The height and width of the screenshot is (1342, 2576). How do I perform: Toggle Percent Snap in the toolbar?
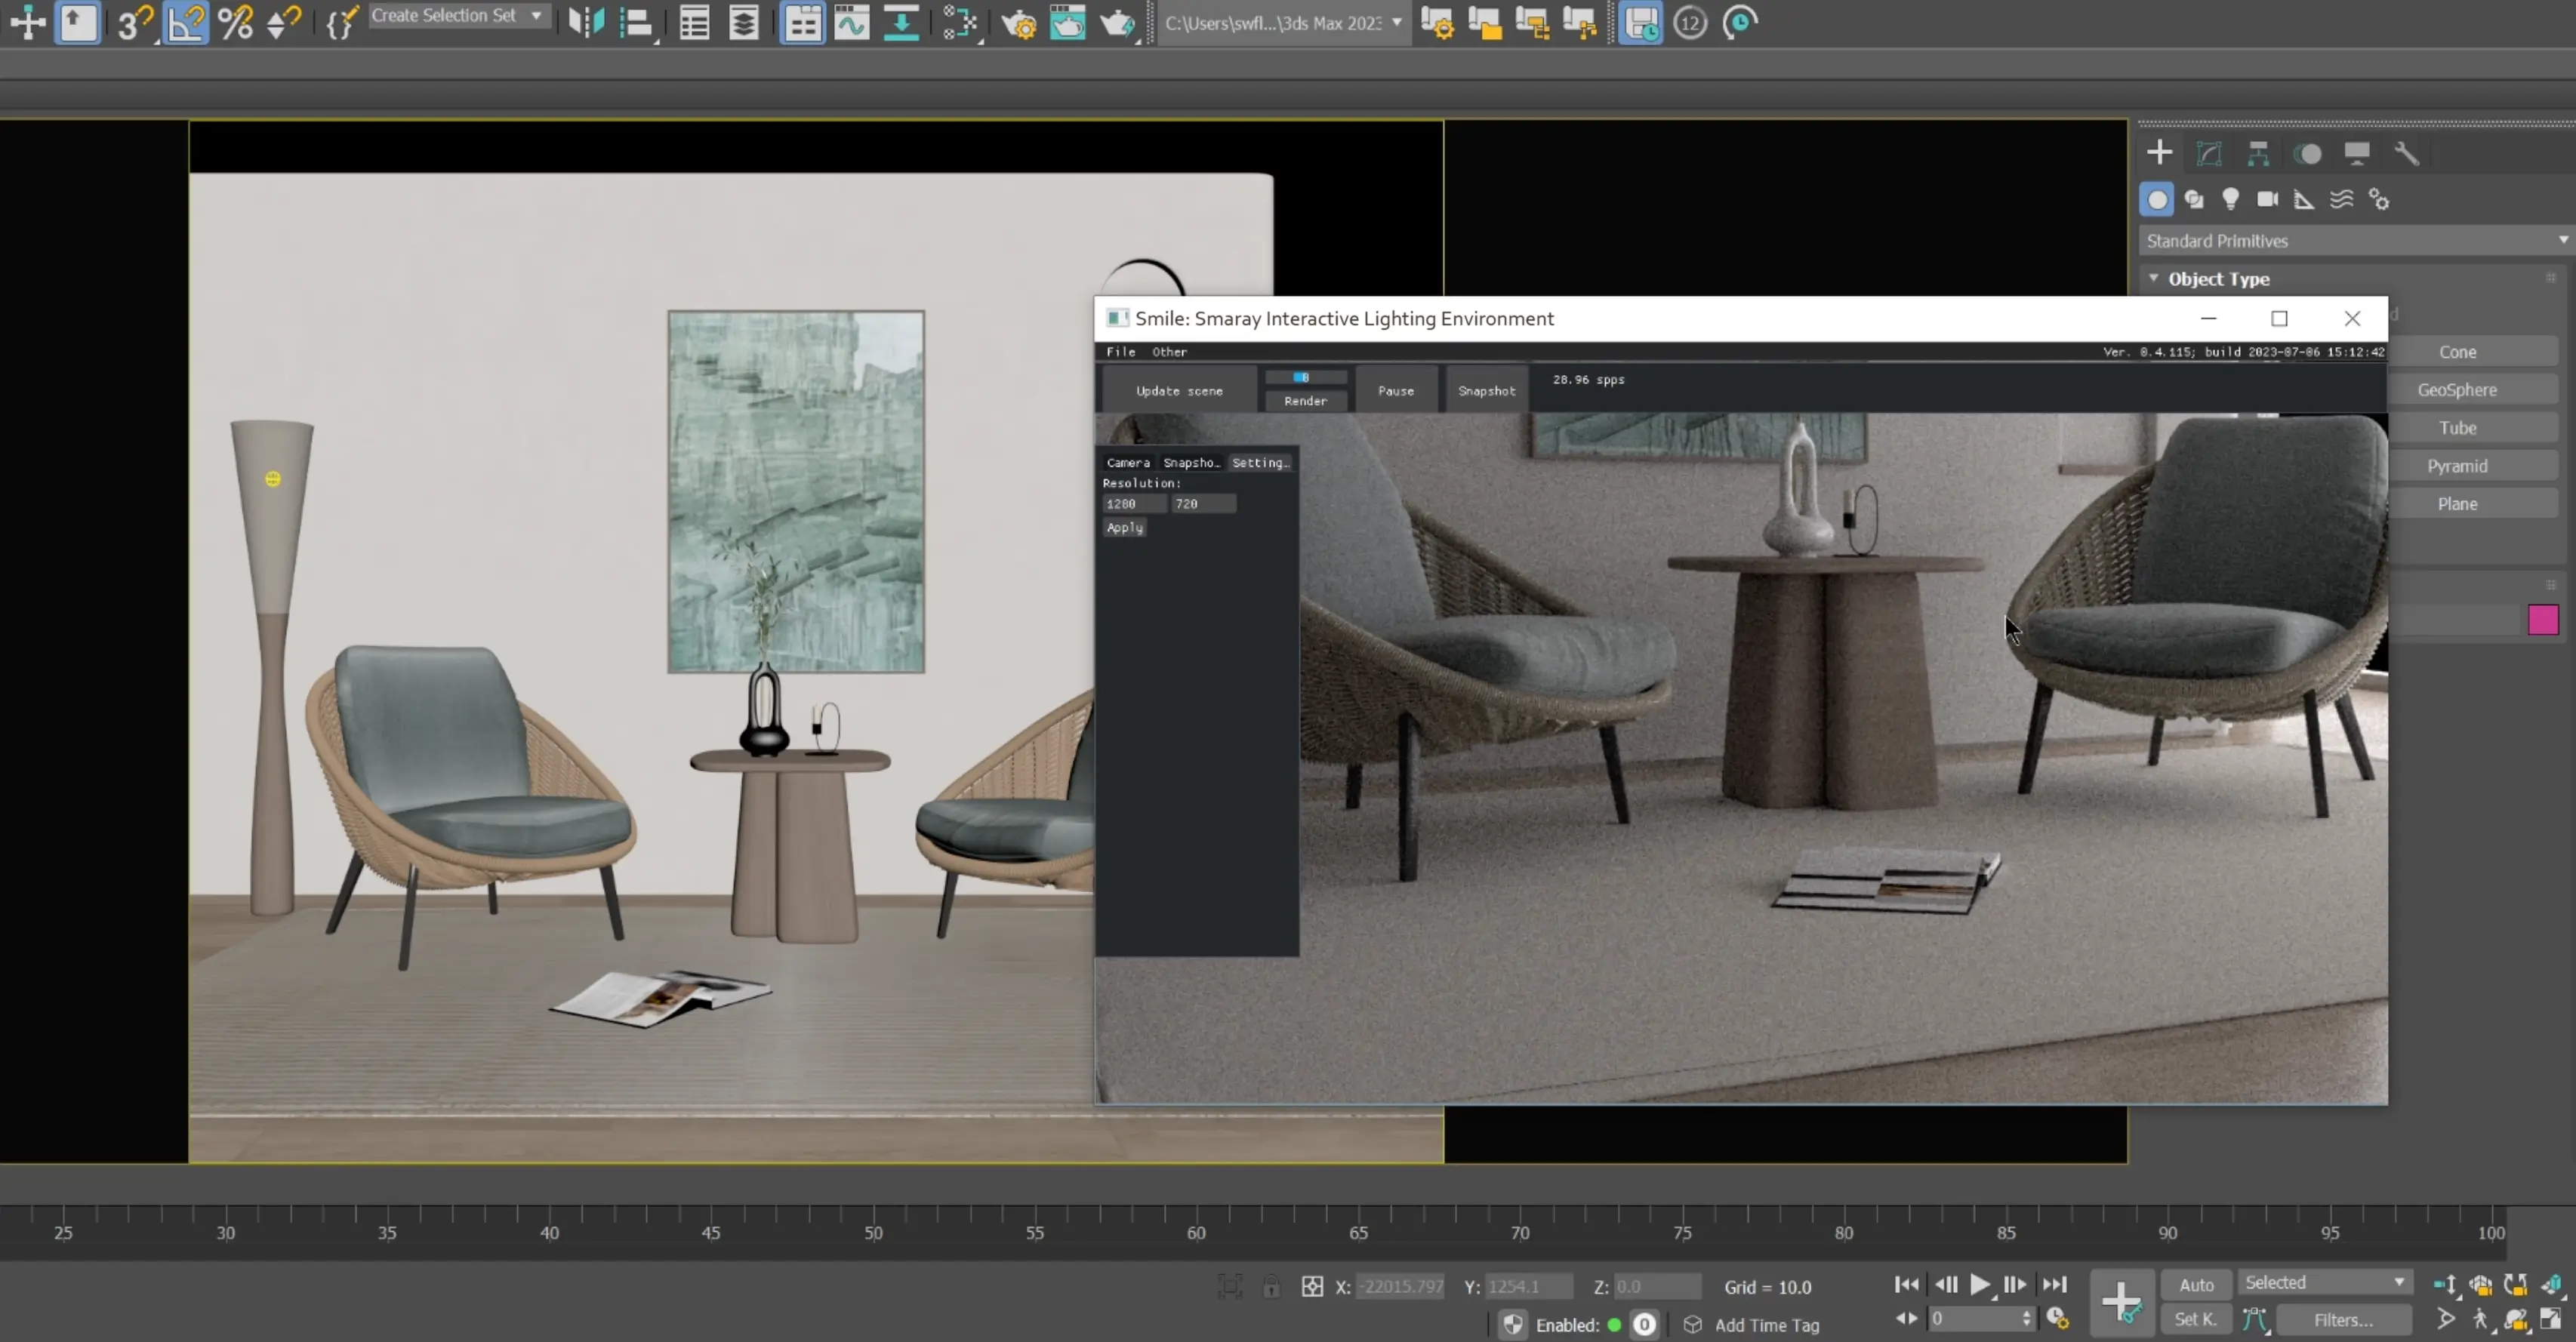tap(236, 22)
